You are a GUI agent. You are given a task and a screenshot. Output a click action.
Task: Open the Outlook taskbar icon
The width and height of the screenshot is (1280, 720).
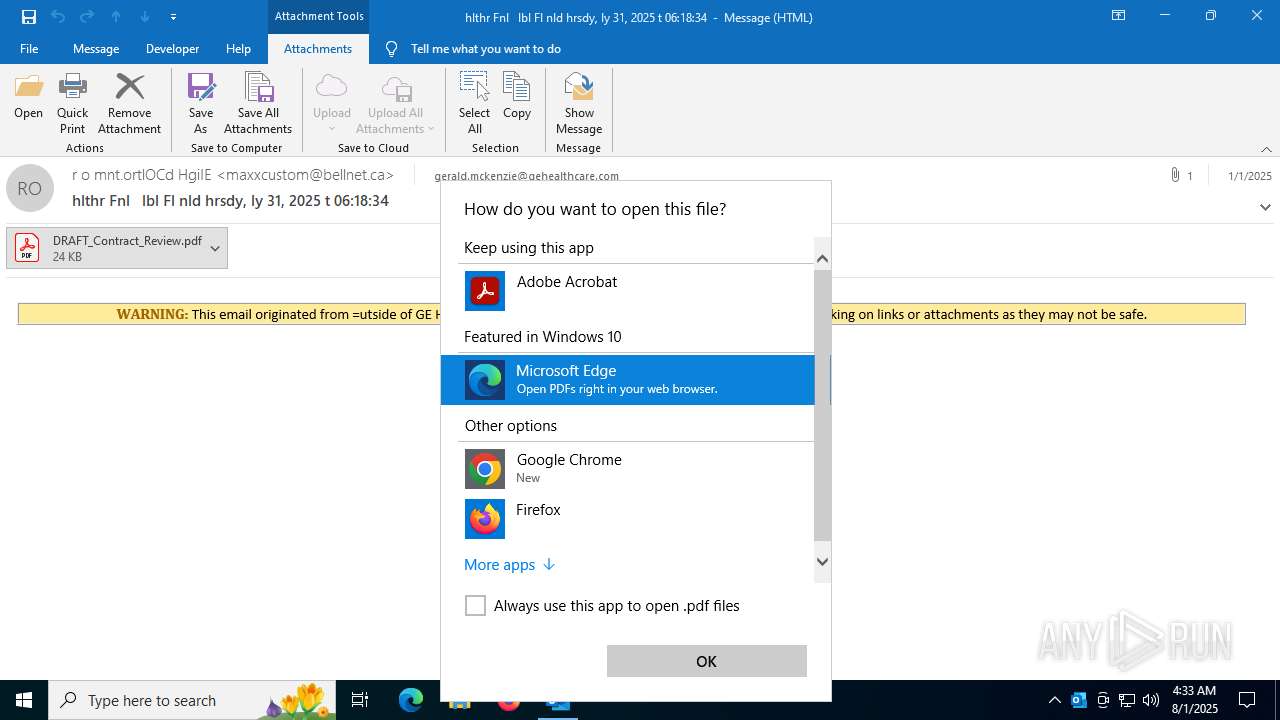click(557, 702)
